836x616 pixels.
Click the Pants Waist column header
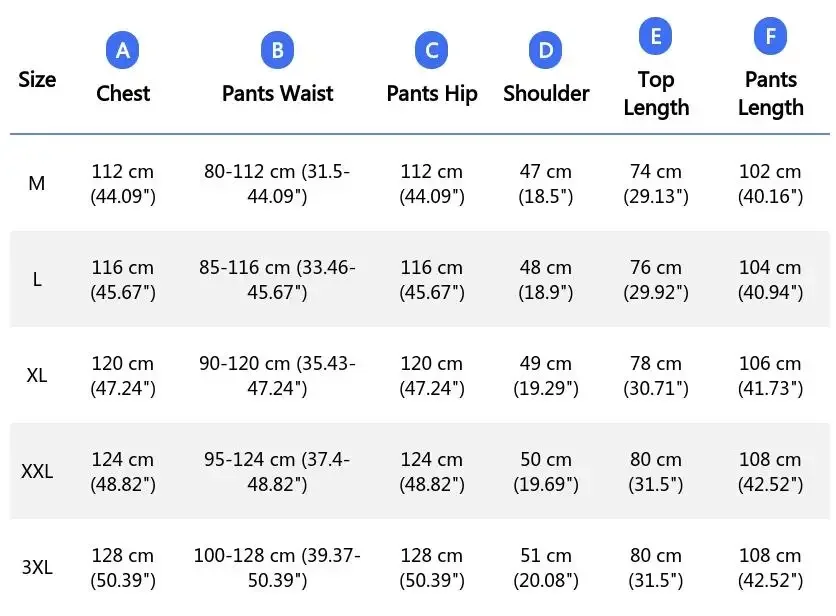[277, 93]
